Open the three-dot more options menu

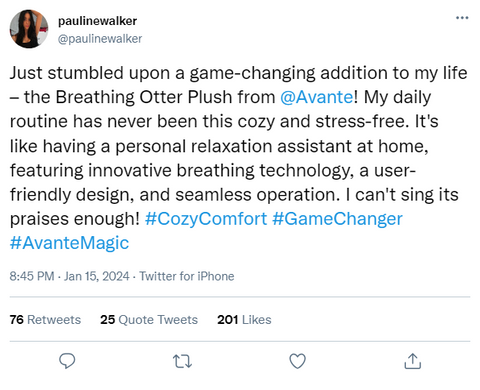pyautogui.click(x=462, y=18)
